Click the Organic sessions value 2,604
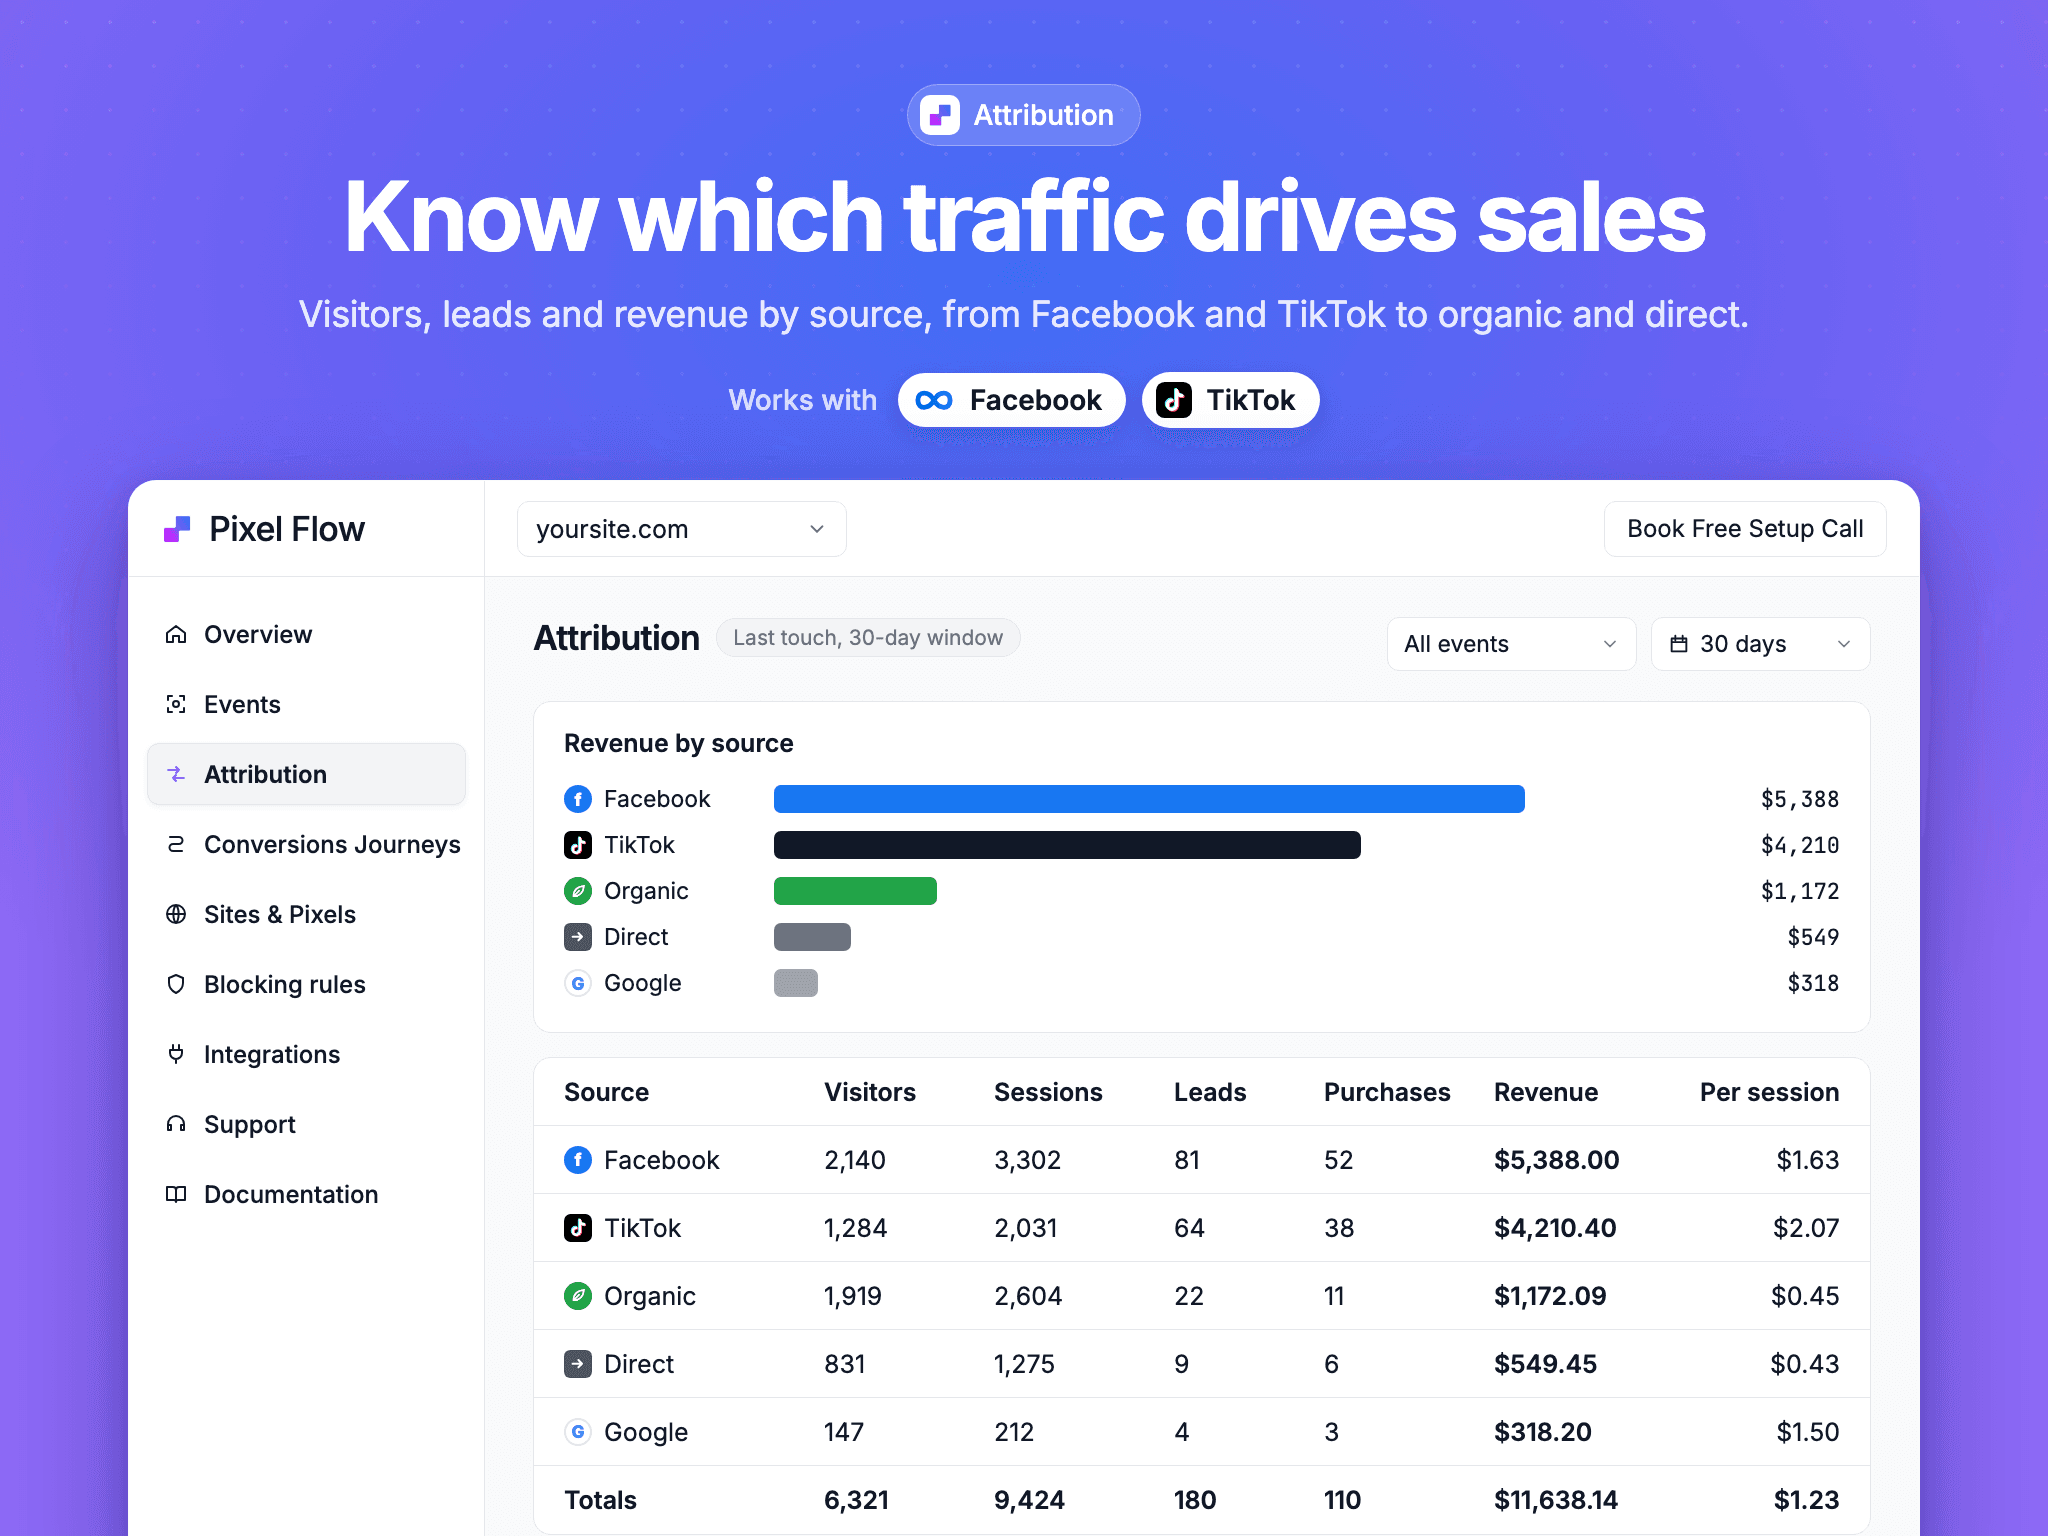2048x1536 pixels. tap(1029, 1296)
